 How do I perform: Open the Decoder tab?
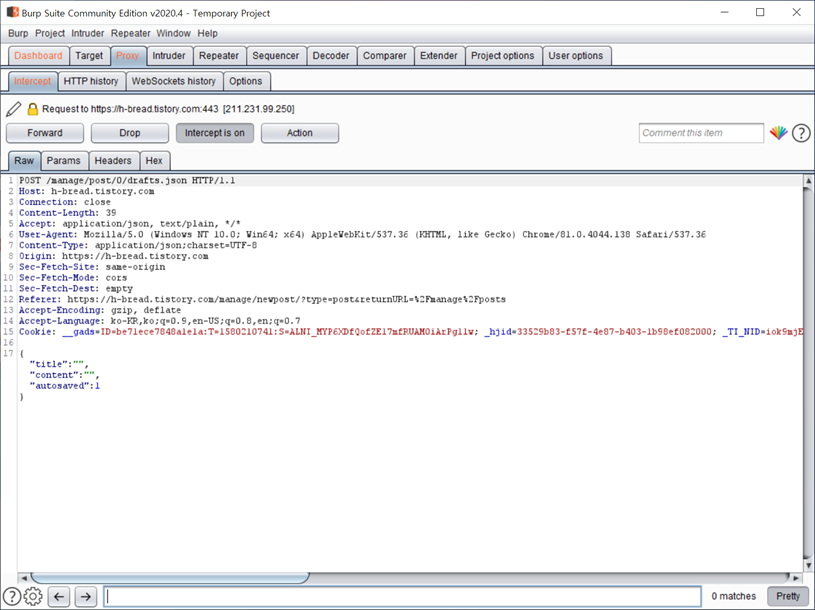click(331, 56)
